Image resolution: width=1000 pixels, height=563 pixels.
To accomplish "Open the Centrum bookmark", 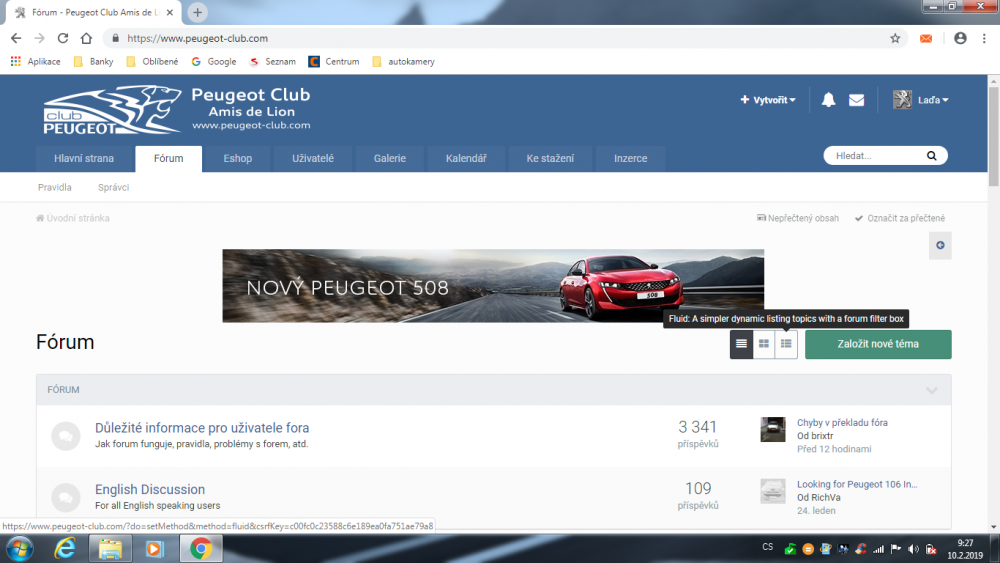I will click(x=334, y=62).
